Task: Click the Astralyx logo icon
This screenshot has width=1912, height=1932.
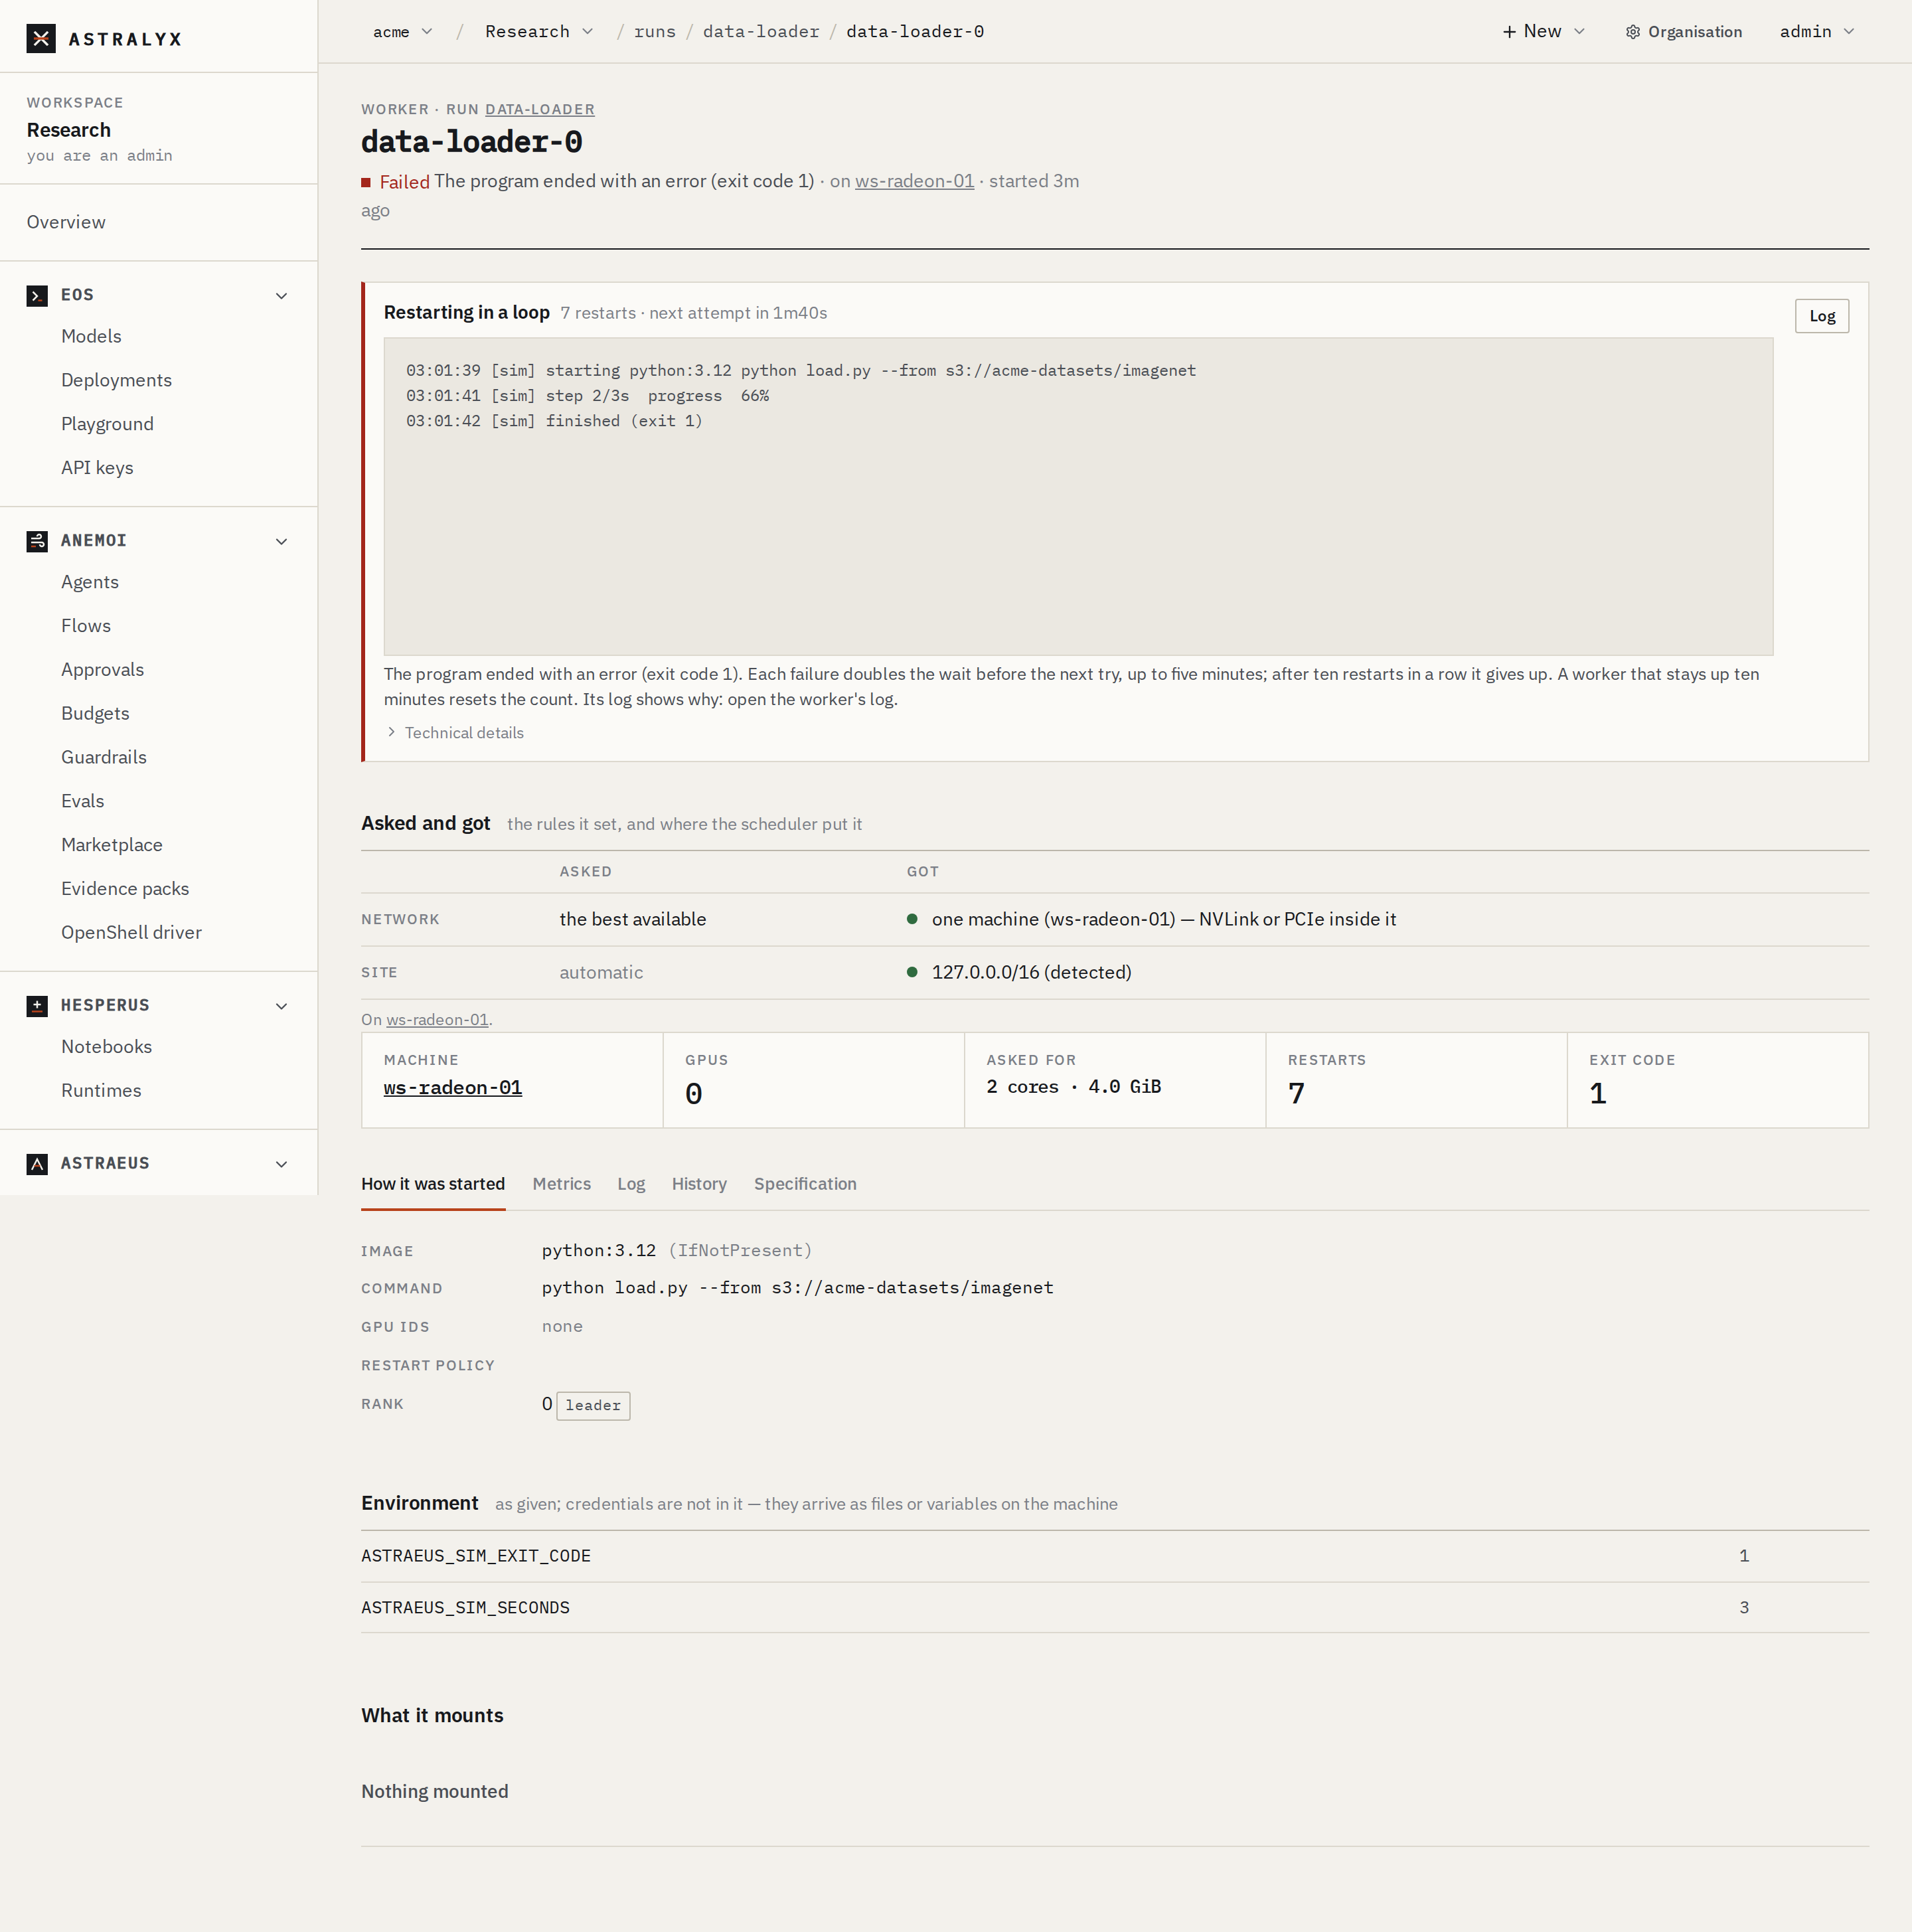Action: click(x=41, y=39)
